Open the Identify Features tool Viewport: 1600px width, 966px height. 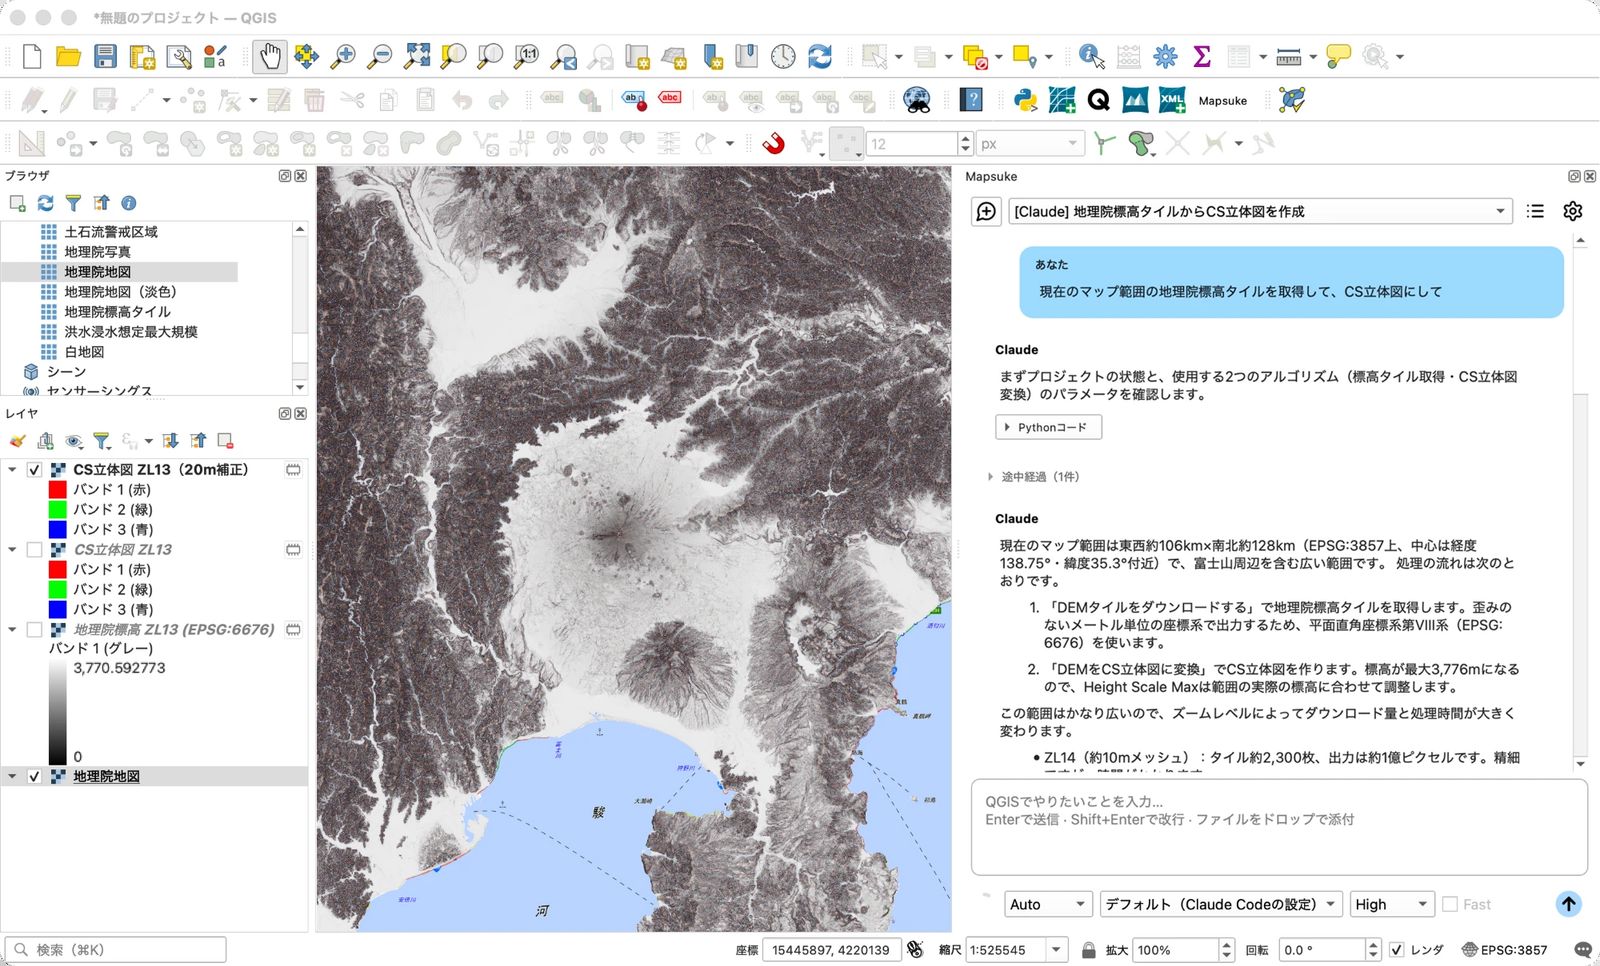(x=1091, y=56)
